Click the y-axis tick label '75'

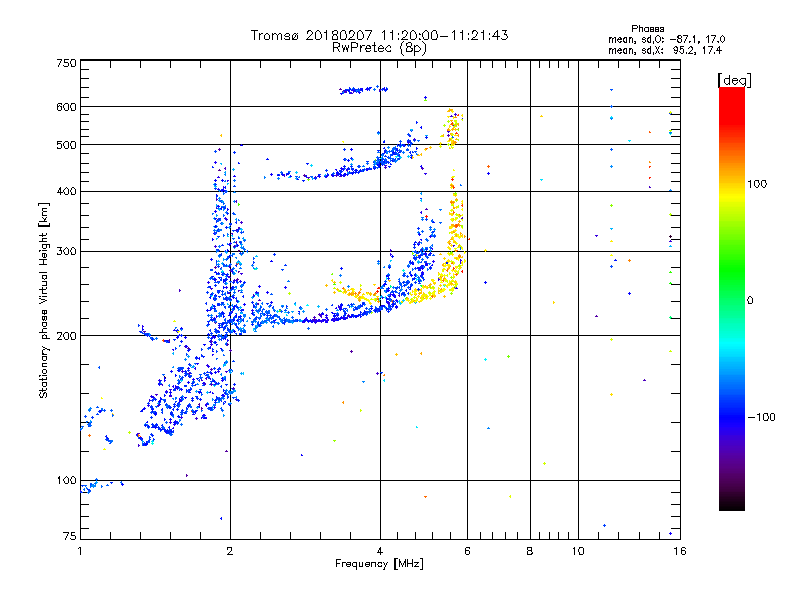(70, 536)
